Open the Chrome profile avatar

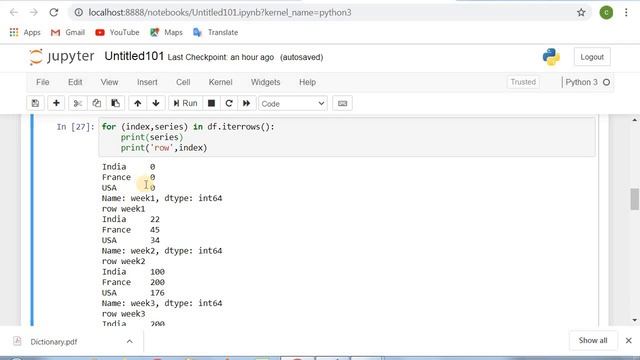[x=606, y=13]
